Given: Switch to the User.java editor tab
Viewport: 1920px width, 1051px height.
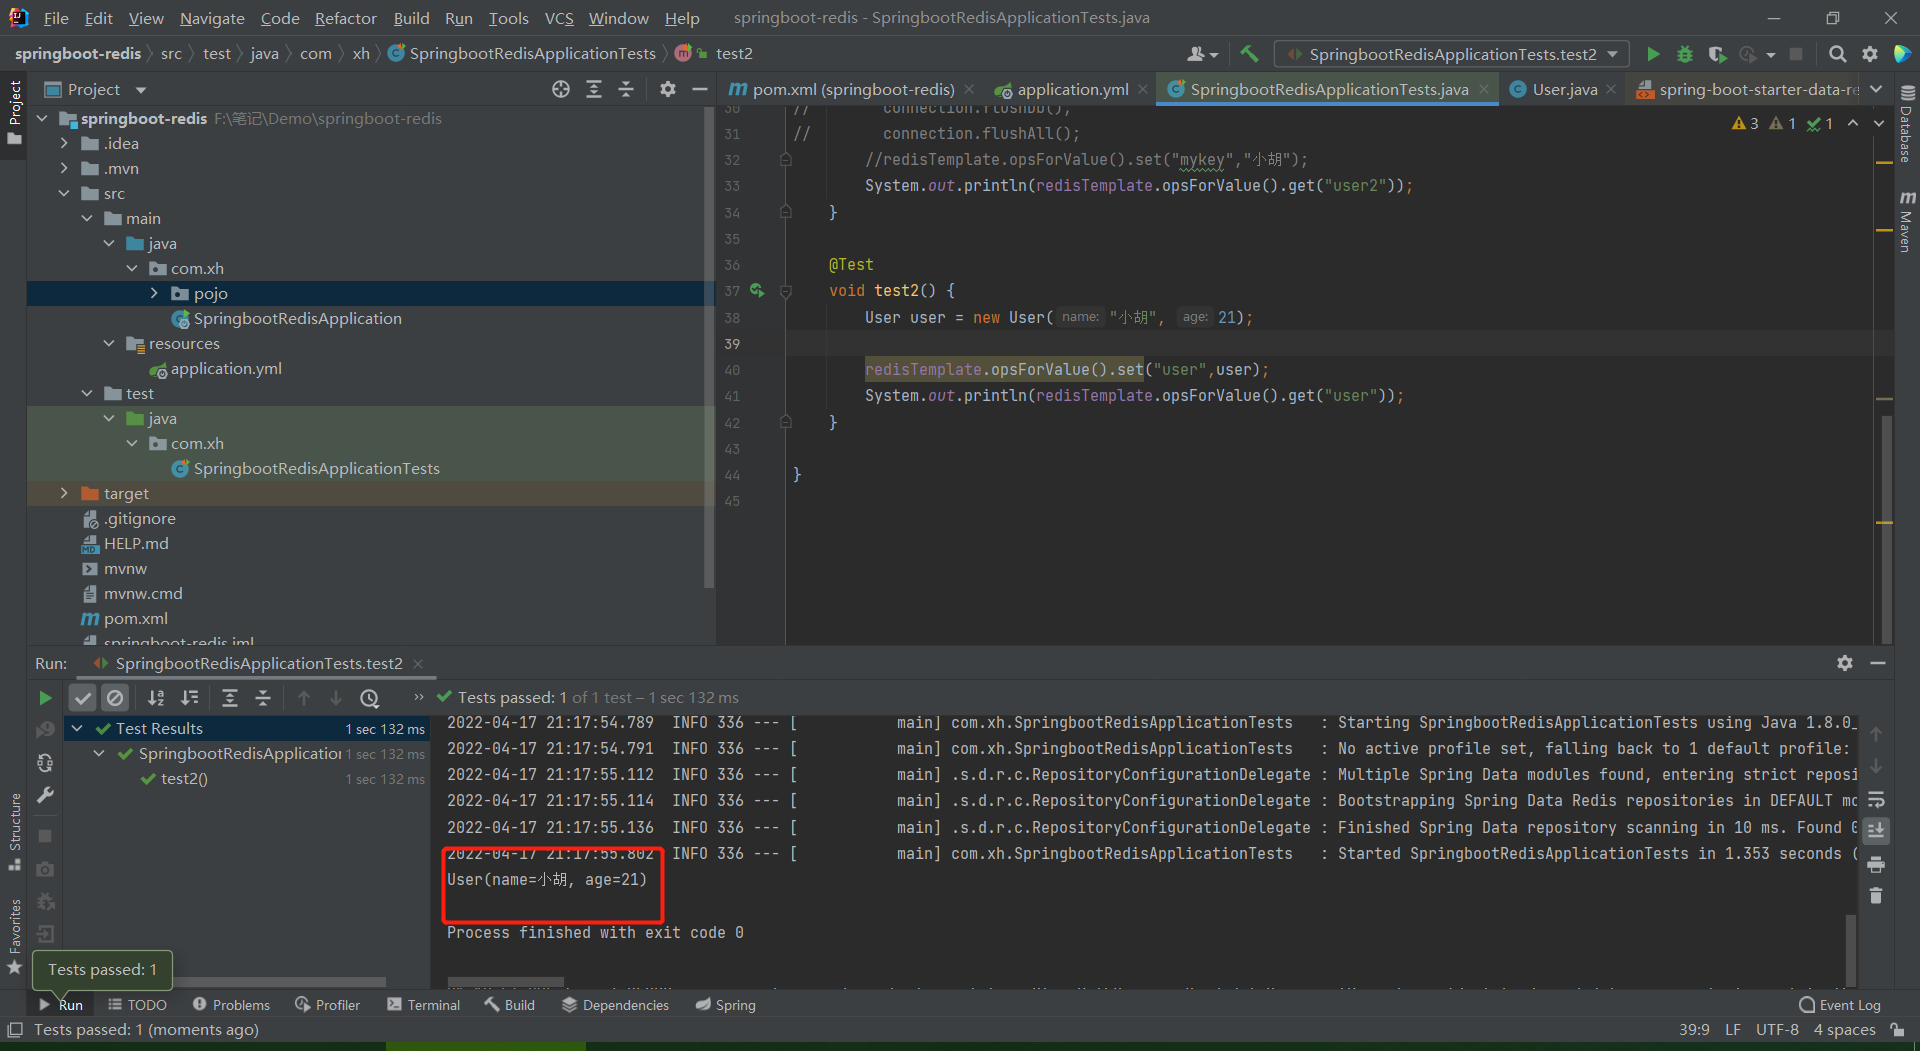Looking at the screenshot, I should [x=1564, y=89].
